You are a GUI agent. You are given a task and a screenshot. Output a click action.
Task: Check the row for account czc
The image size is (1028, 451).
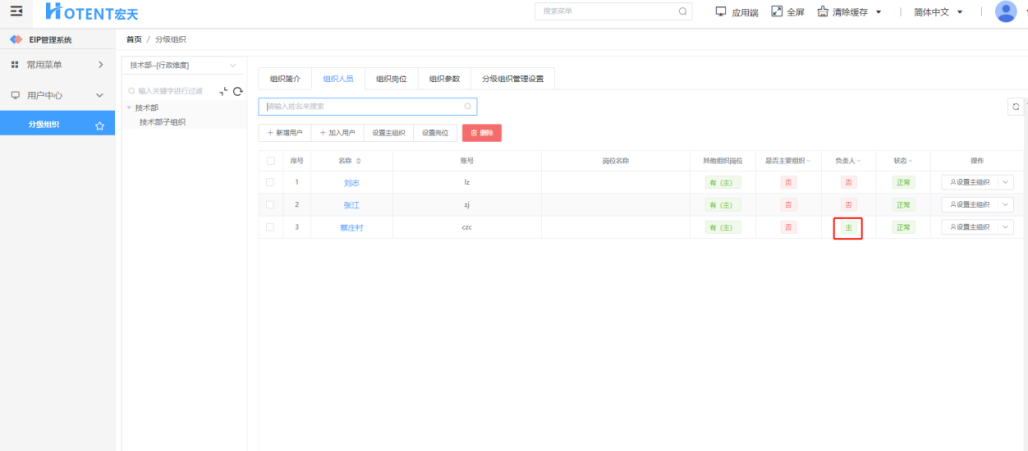pyautogui.click(x=270, y=227)
